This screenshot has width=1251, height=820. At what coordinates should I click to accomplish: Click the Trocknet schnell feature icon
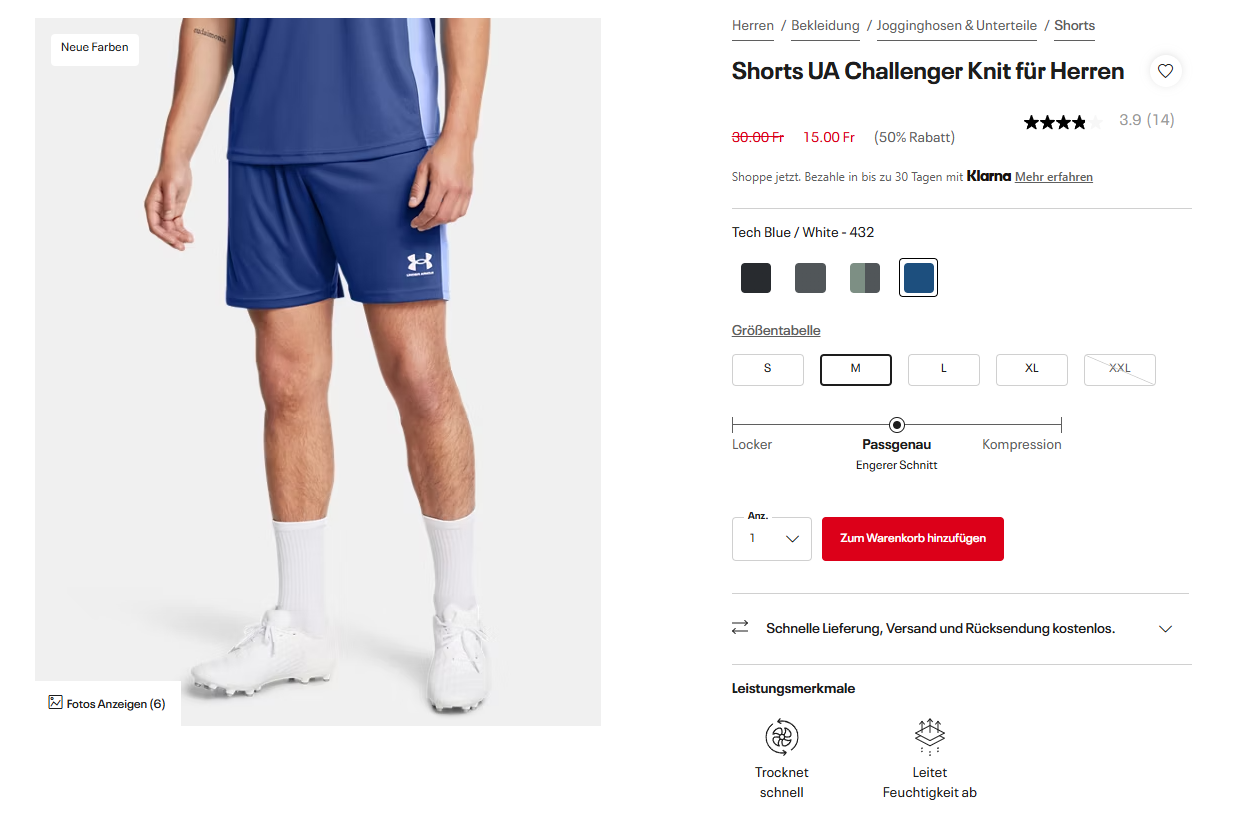[782, 737]
